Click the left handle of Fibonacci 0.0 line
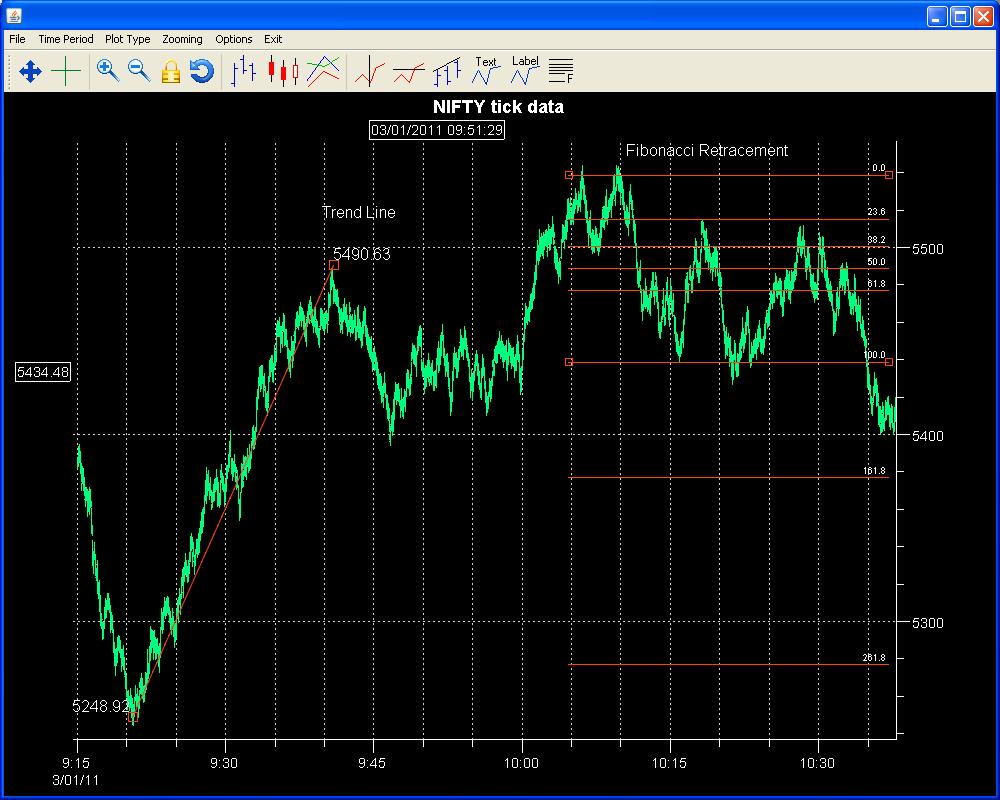 pos(569,175)
